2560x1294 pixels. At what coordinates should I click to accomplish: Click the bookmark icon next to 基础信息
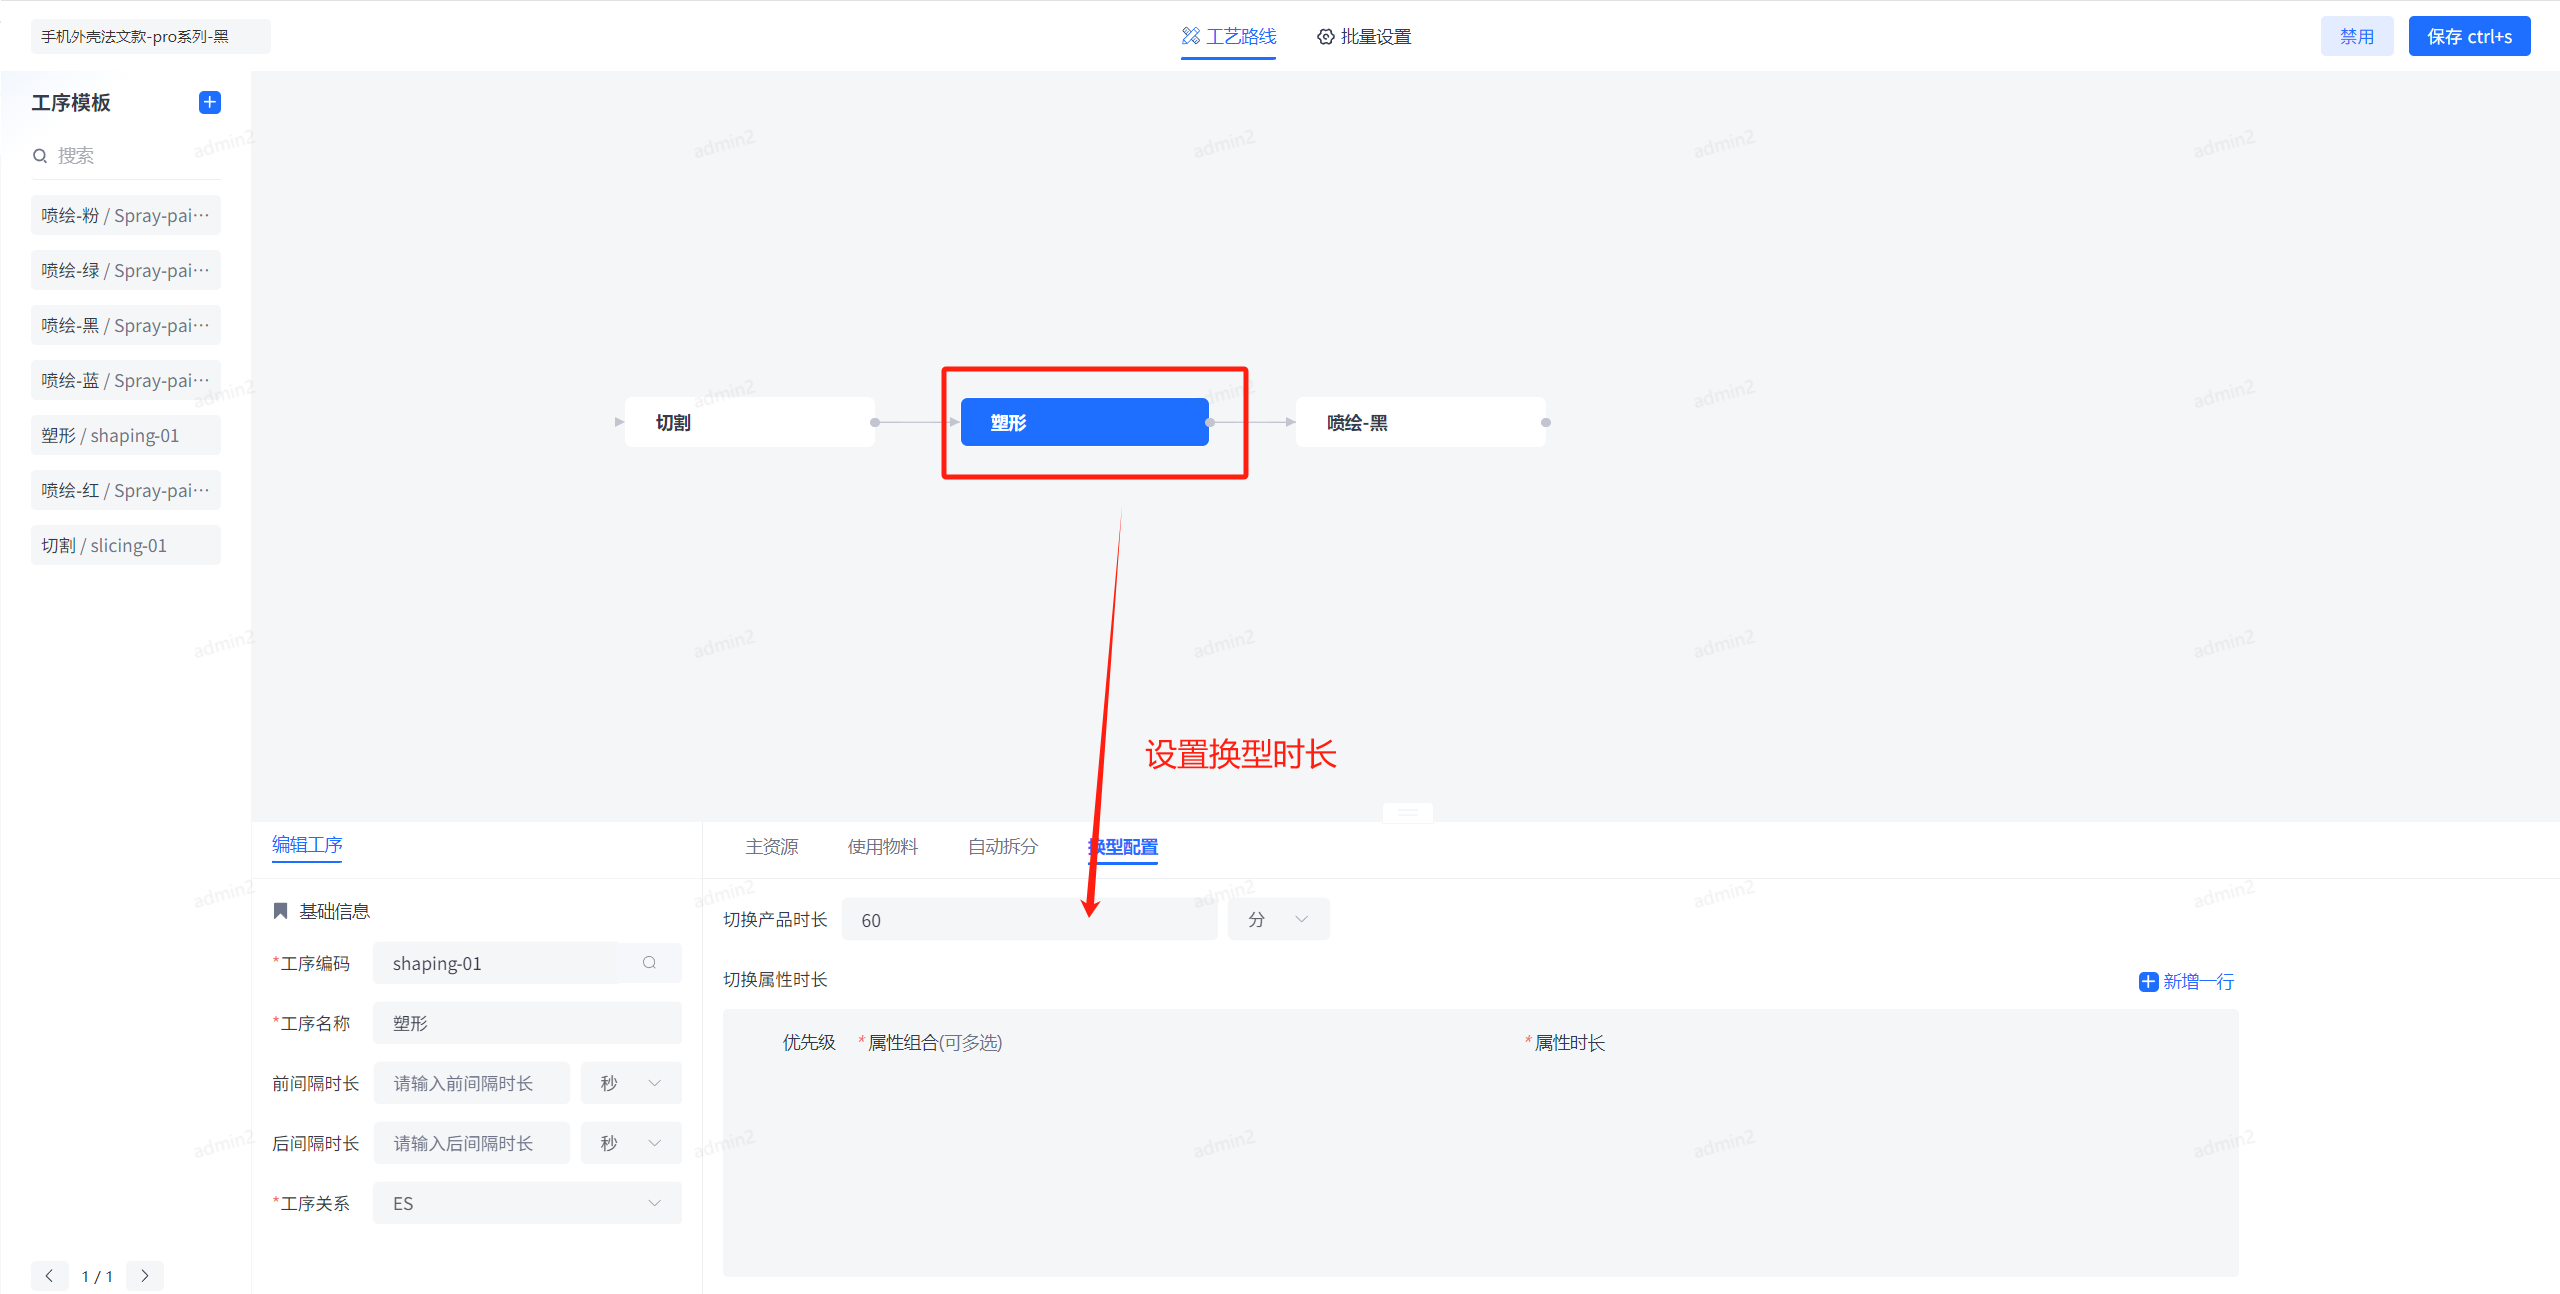[280, 910]
